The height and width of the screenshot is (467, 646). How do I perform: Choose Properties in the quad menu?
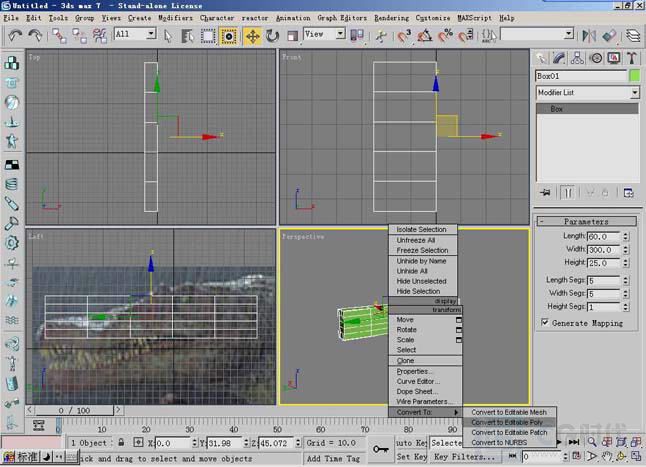coord(425,371)
